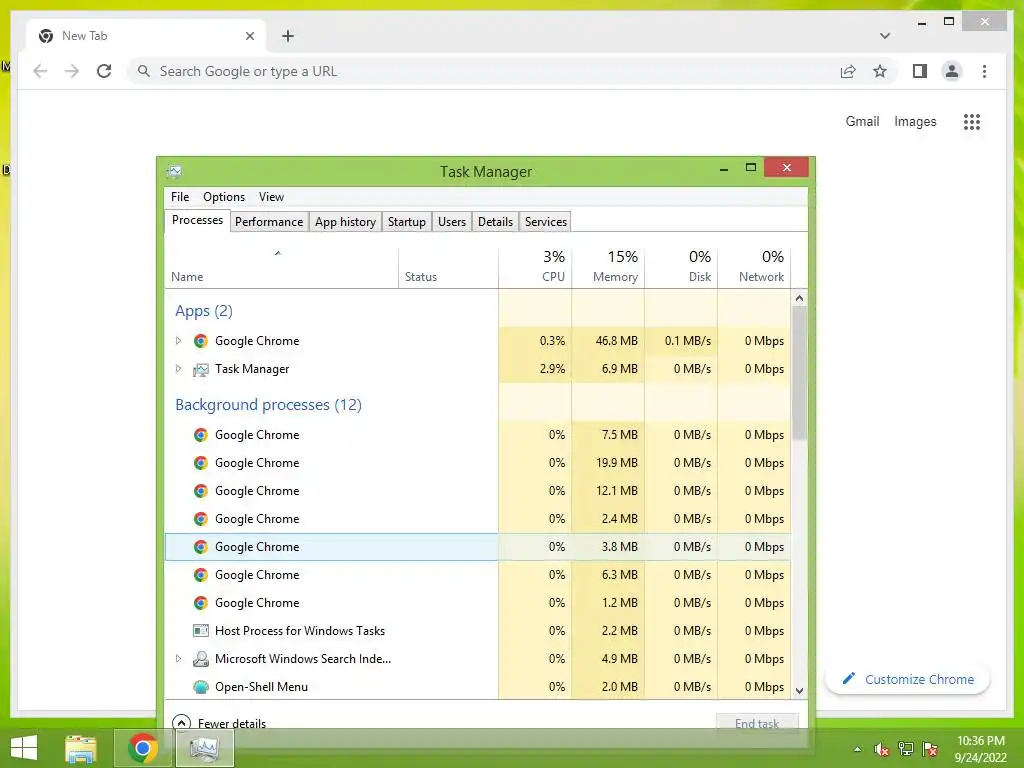The image size is (1024, 768).
Task: Click the Task Manager title bar icon
Action: pos(174,172)
